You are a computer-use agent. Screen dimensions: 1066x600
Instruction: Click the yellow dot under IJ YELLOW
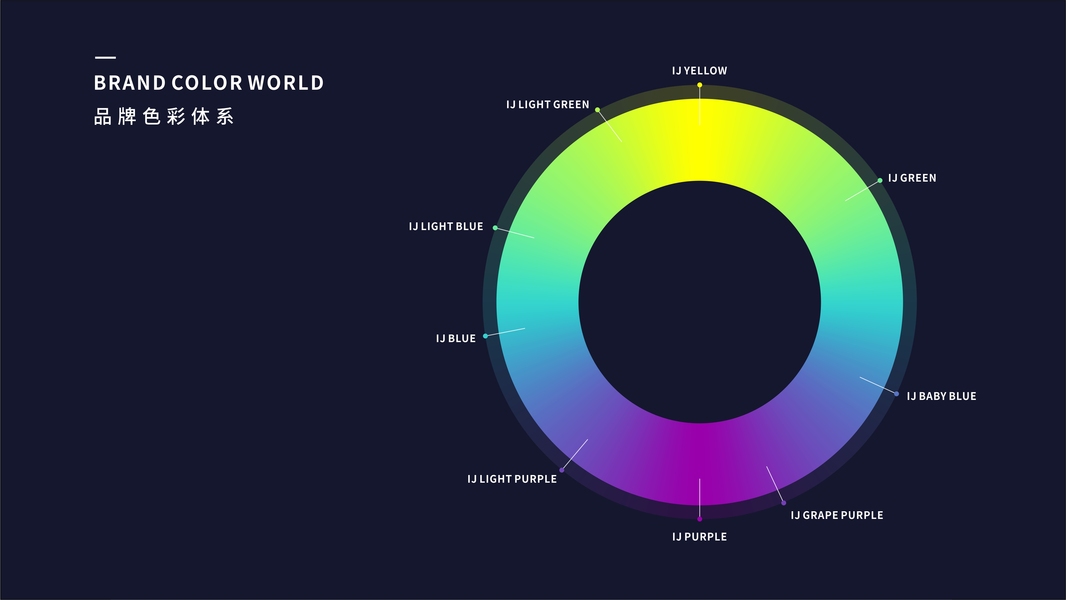point(700,85)
